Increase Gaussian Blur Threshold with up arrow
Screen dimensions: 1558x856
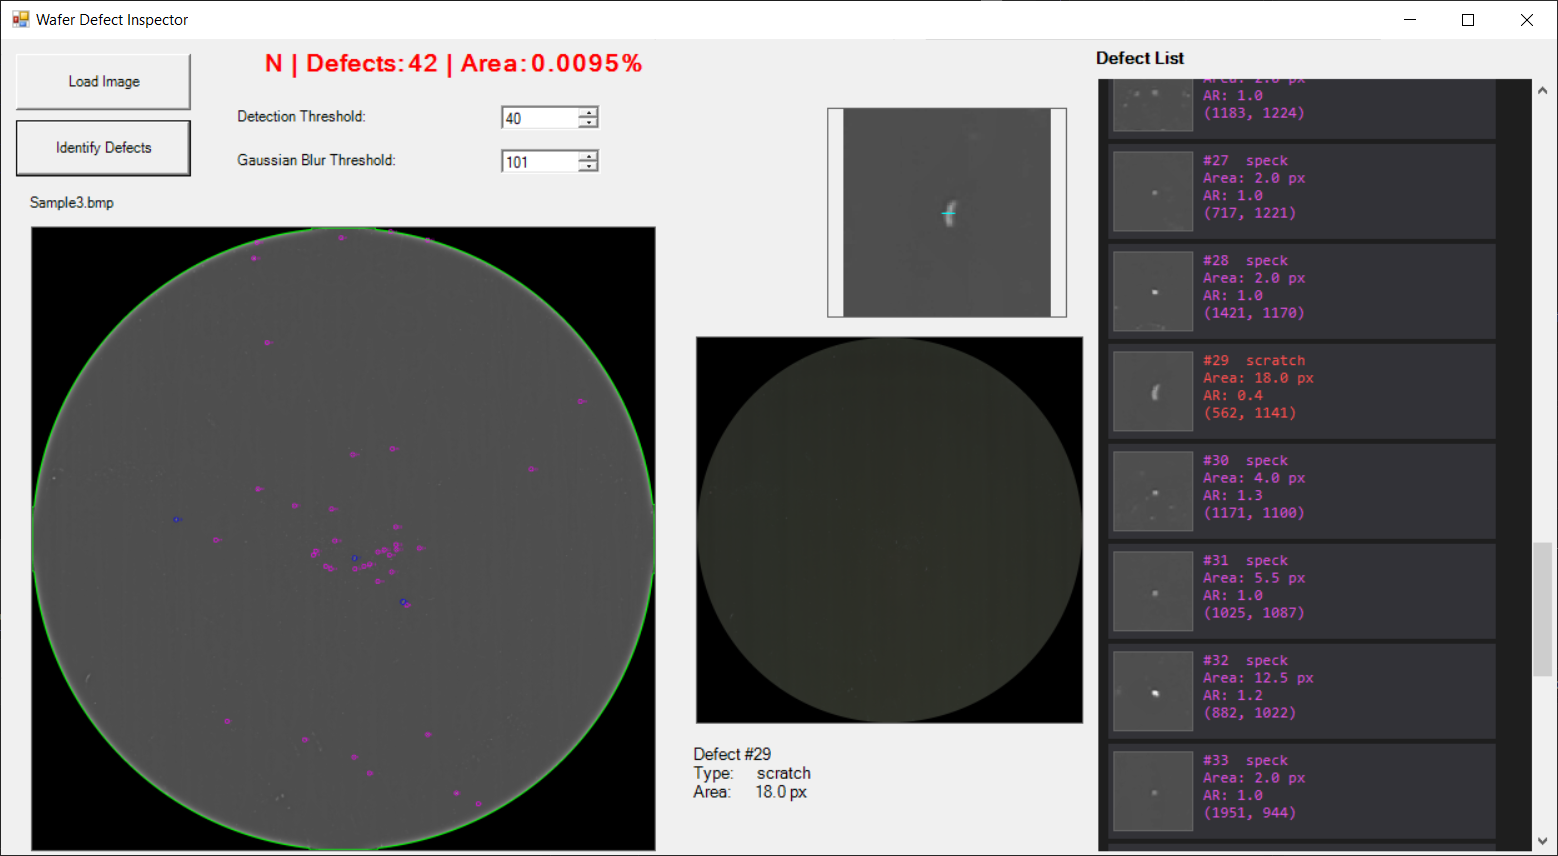pyautogui.click(x=589, y=156)
